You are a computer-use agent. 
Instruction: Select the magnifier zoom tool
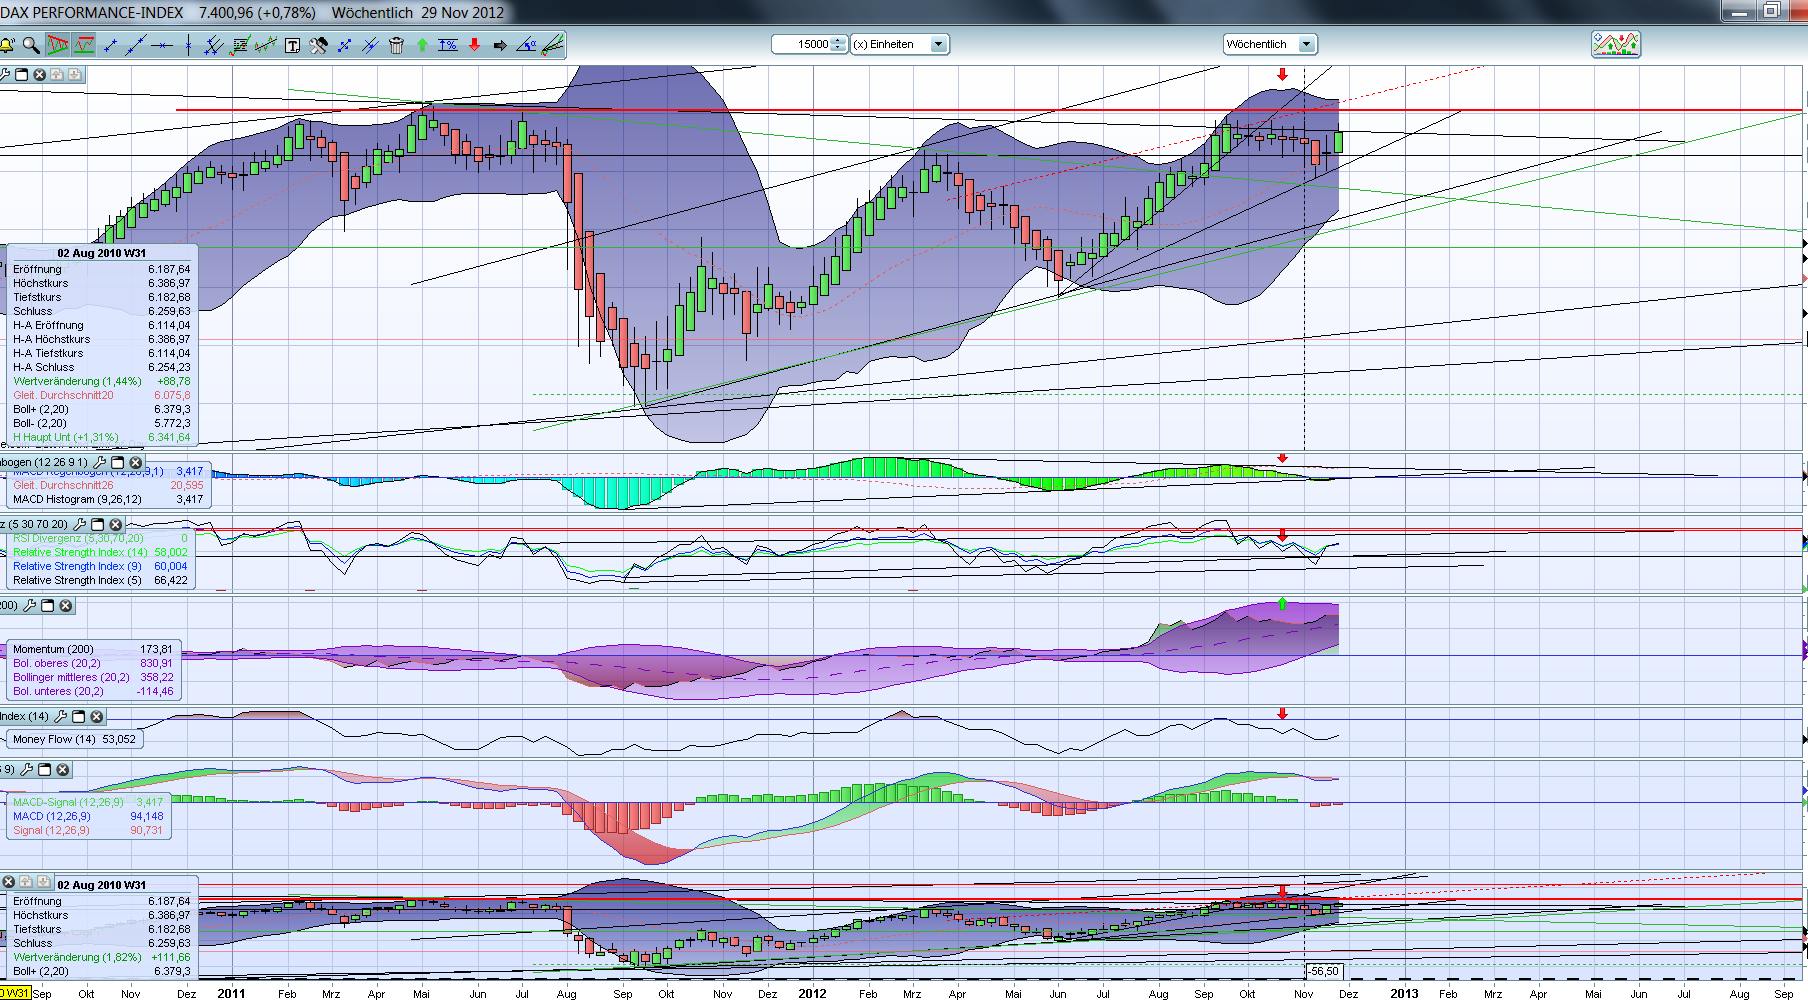[31, 44]
